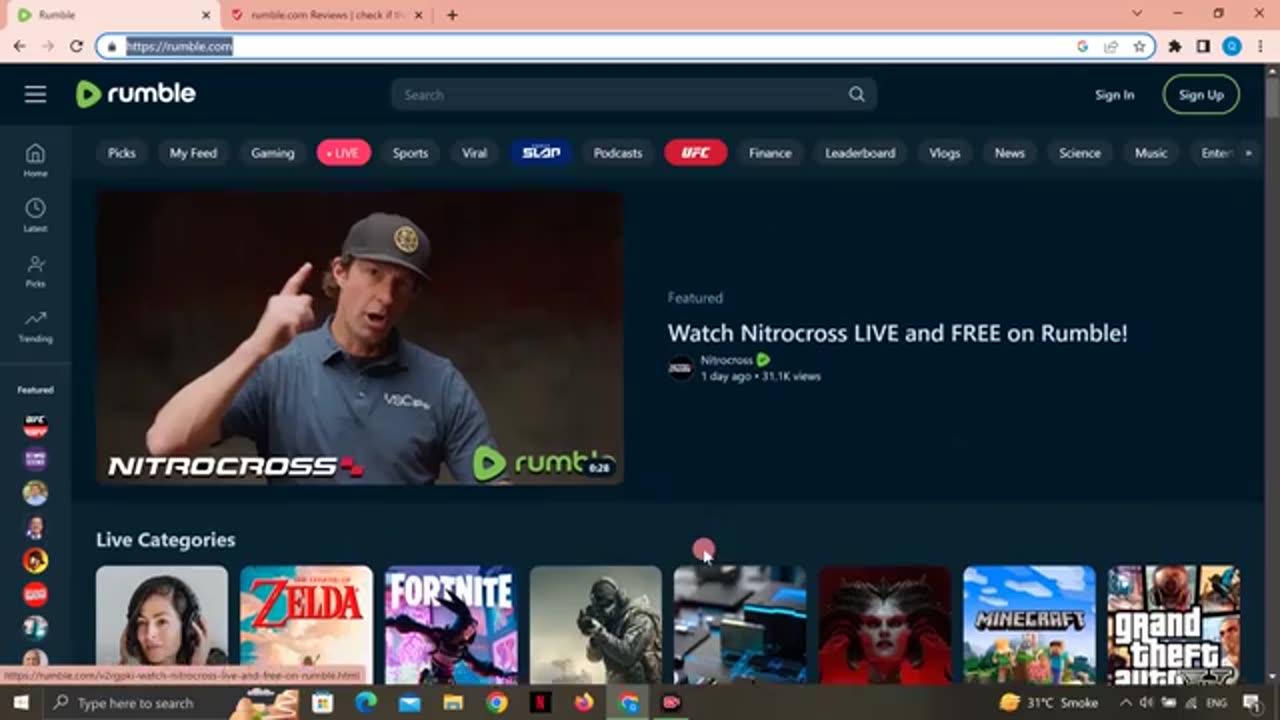The height and width of the screenshot is (720, 1280).
Task: Select the Music category
Action: [x=1151, y=153]
